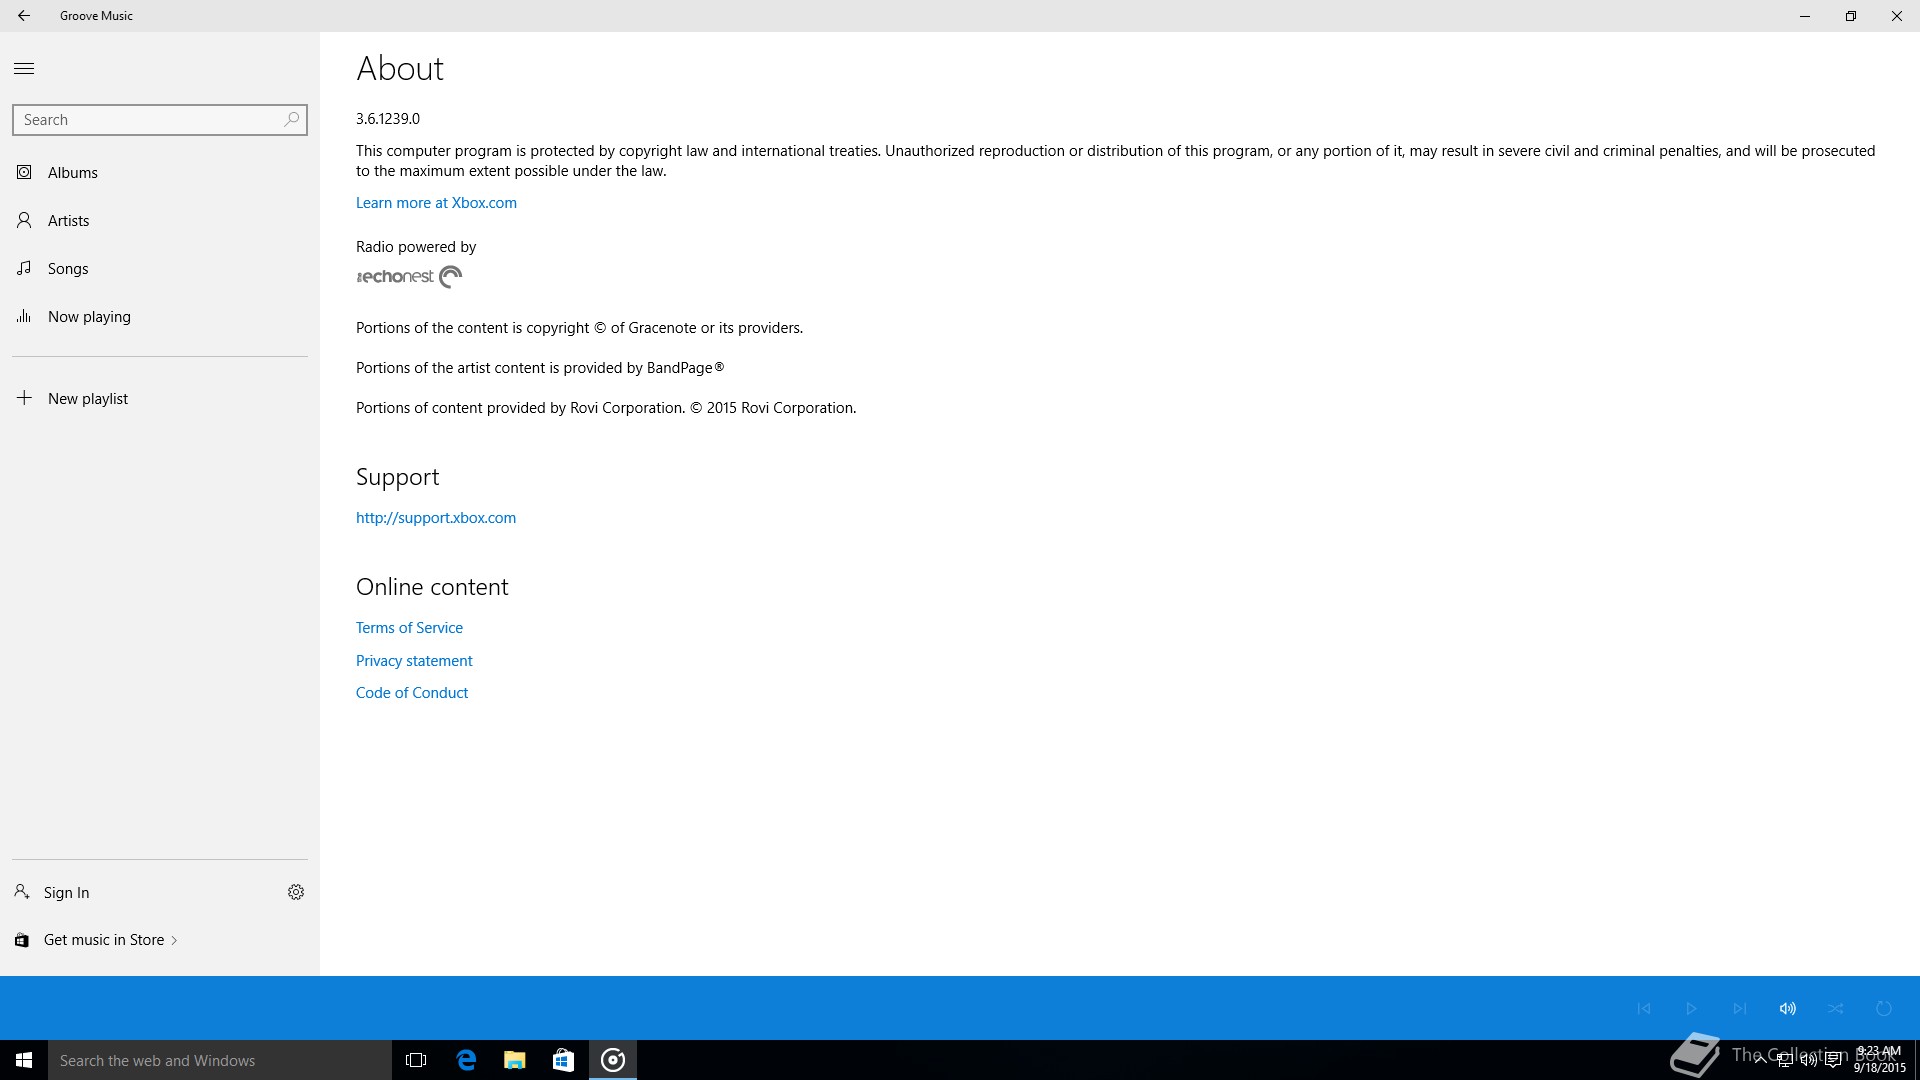Click the Radio powered by text
1920x1080 pixels.
point(416,247)
